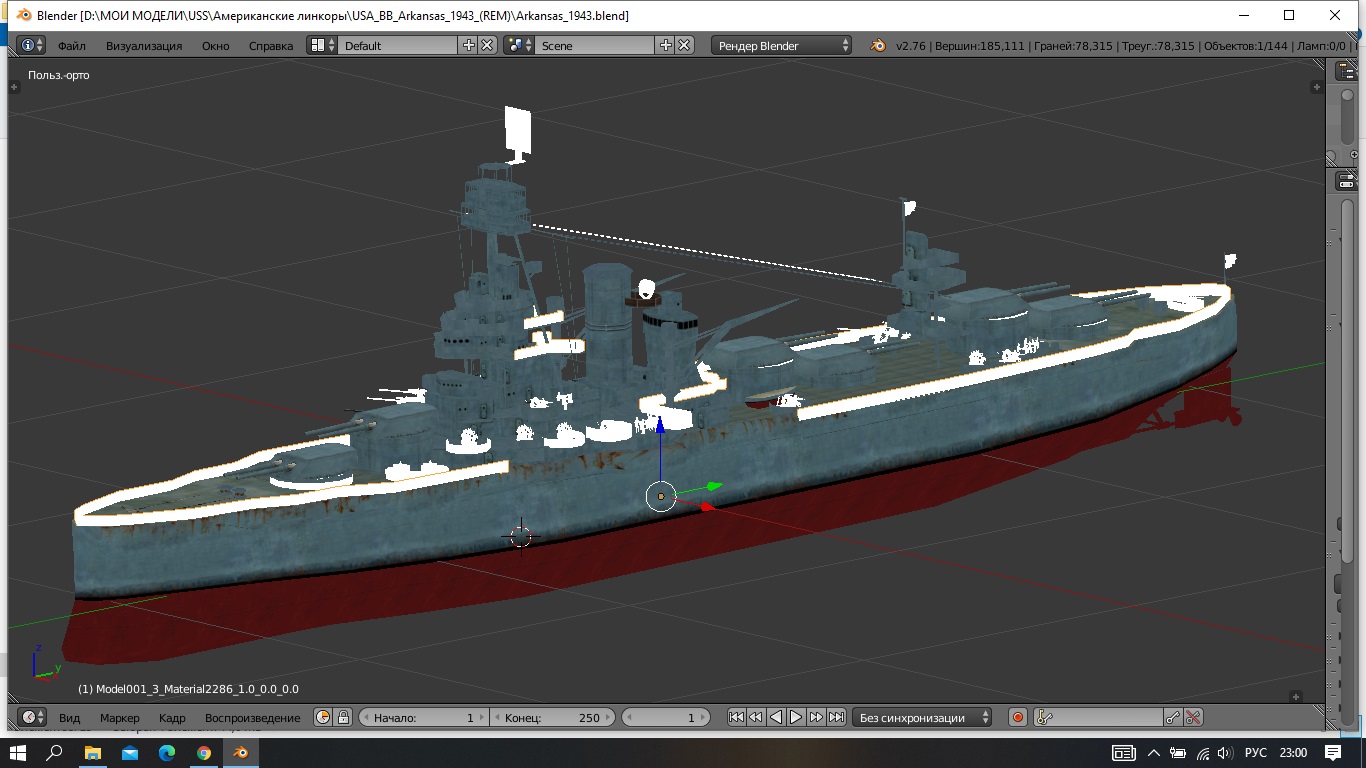Open the timeline Воспроизведение menu
This screenshot has height=768, width=1366.
point(252,718)
